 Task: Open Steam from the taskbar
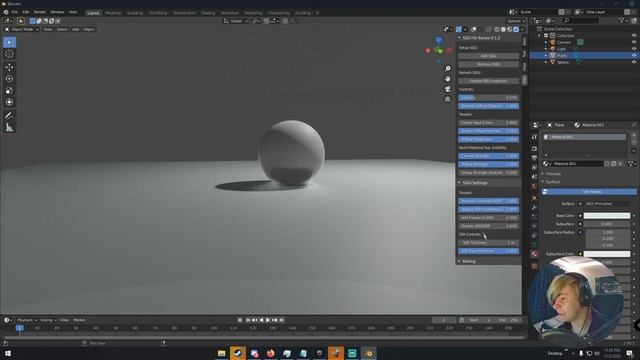coord(238,353)
